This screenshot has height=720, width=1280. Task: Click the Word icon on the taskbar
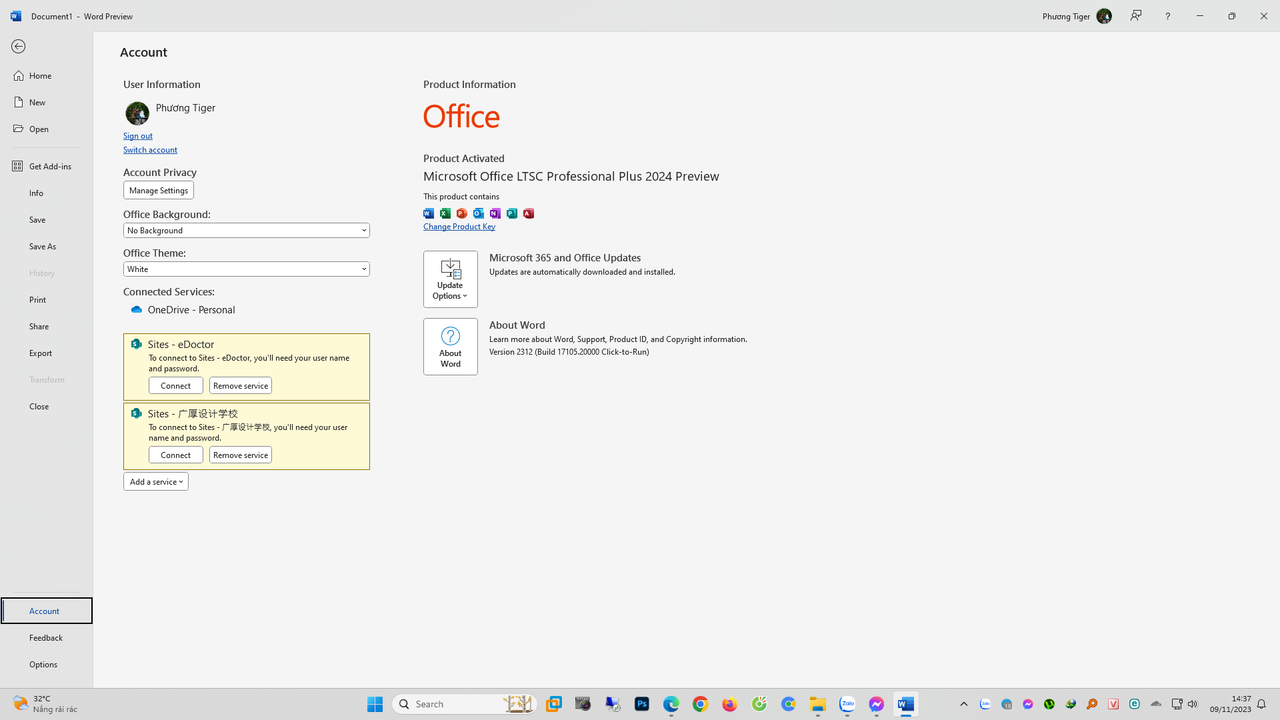point(906,704)
